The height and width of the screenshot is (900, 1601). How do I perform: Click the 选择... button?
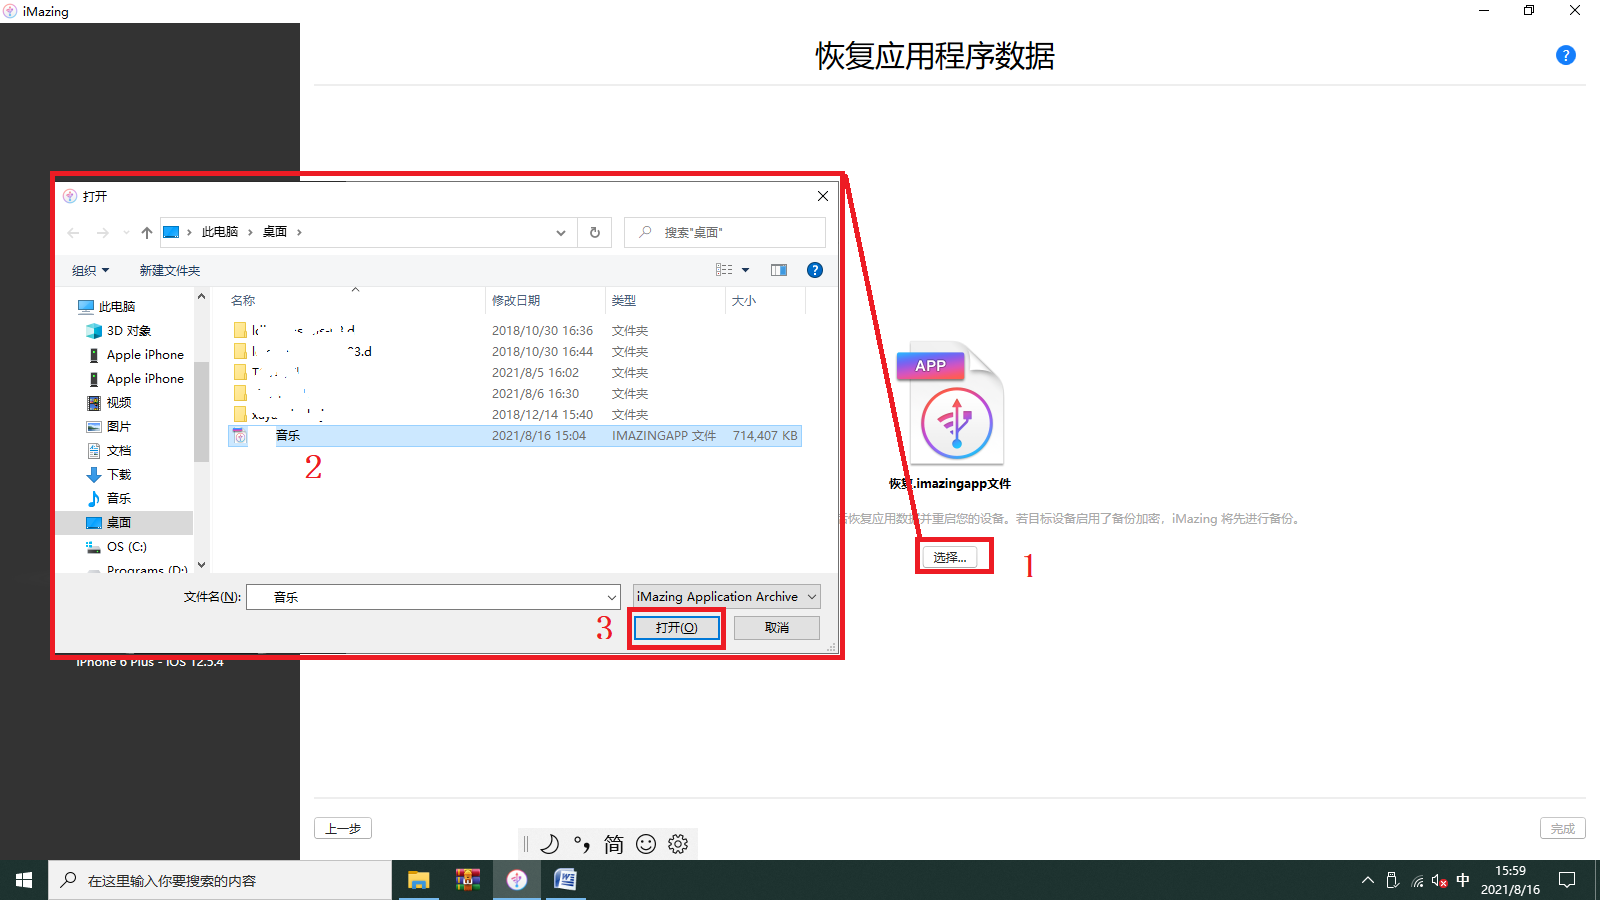click(950, 557)
